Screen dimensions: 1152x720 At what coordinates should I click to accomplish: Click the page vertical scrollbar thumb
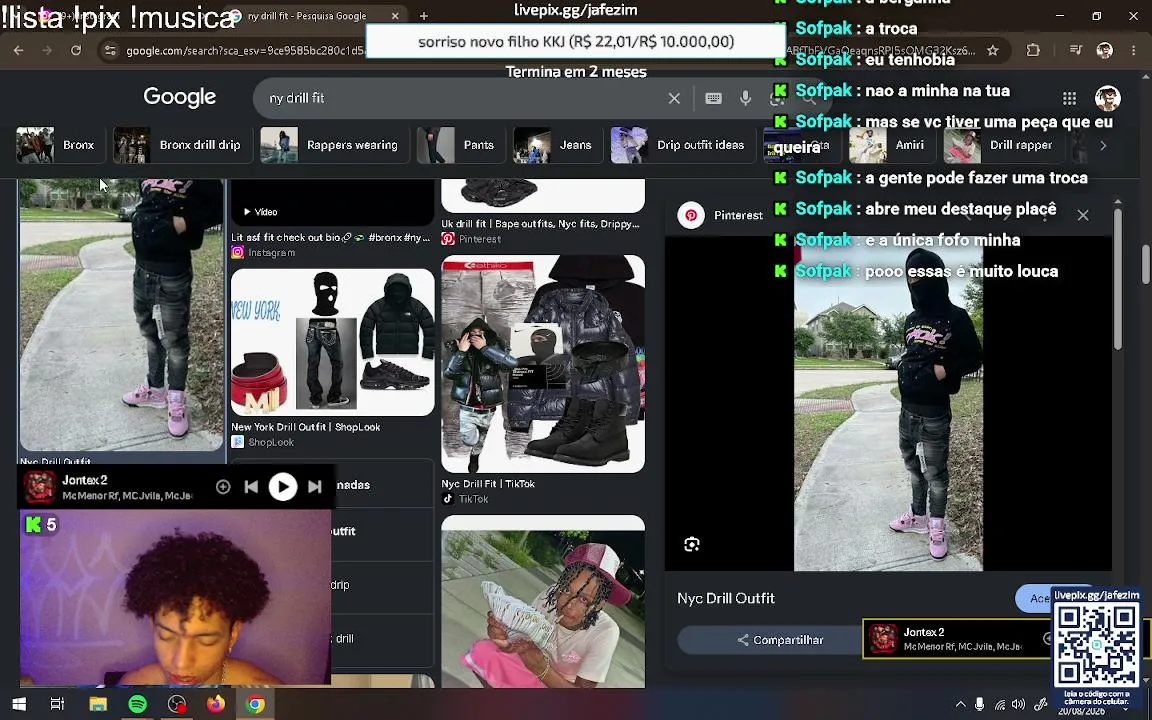pos(1145,264)
